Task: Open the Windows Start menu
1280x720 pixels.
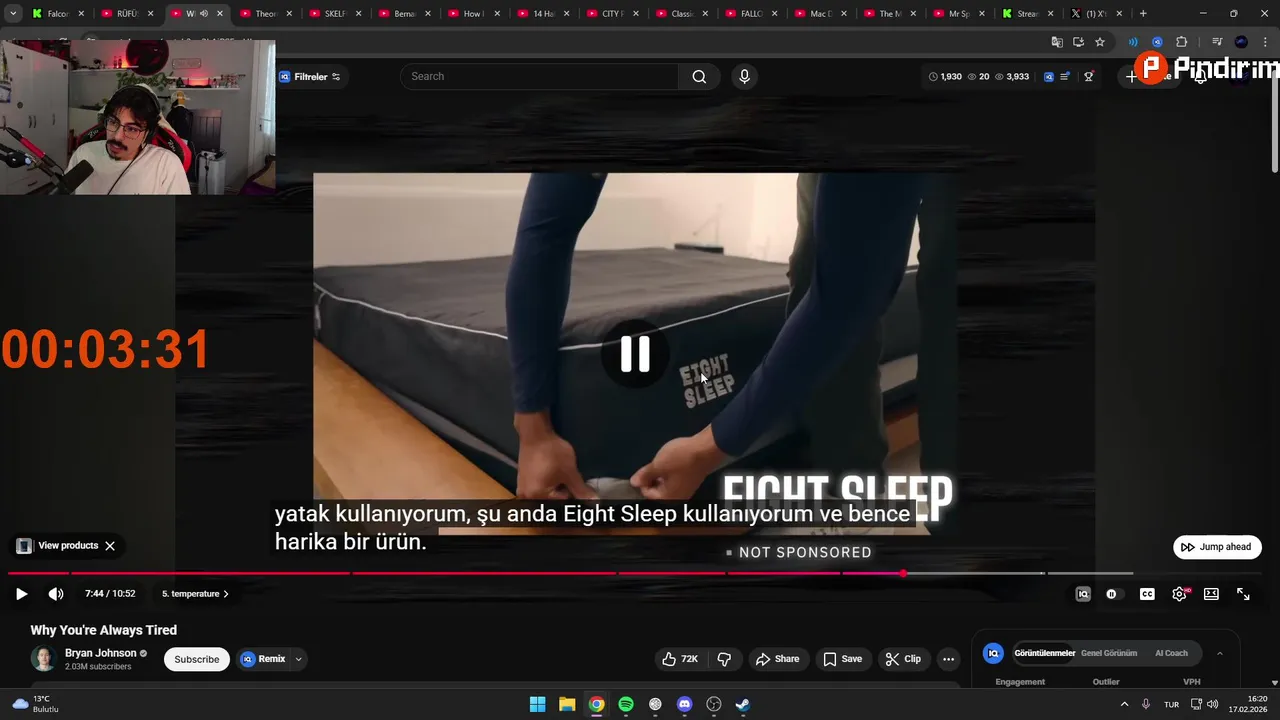Action: coord(537,704)
